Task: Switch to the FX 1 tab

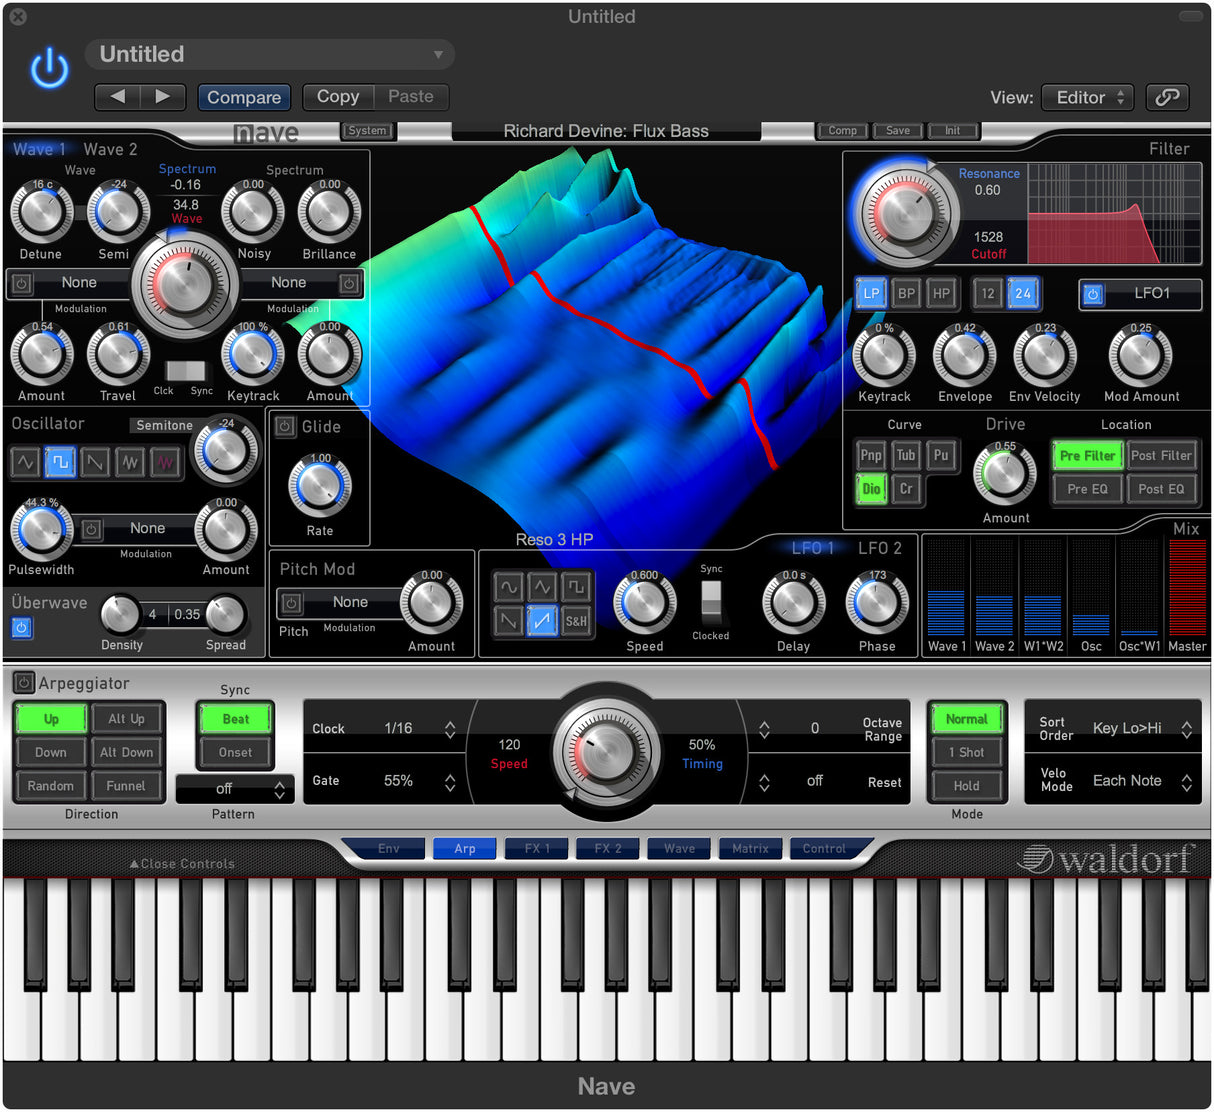Action: click(x=537, y=848)
